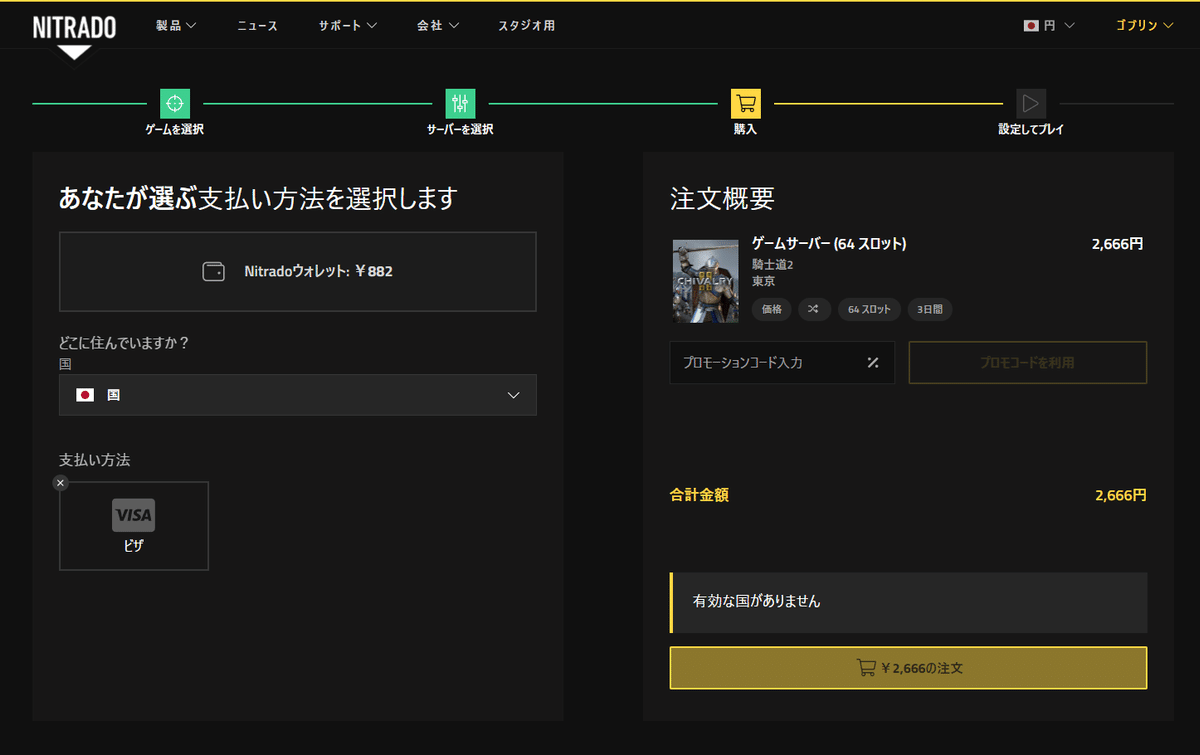
Task: Click the 設定してプレイ play step icon
Action: click(1031, 103)
